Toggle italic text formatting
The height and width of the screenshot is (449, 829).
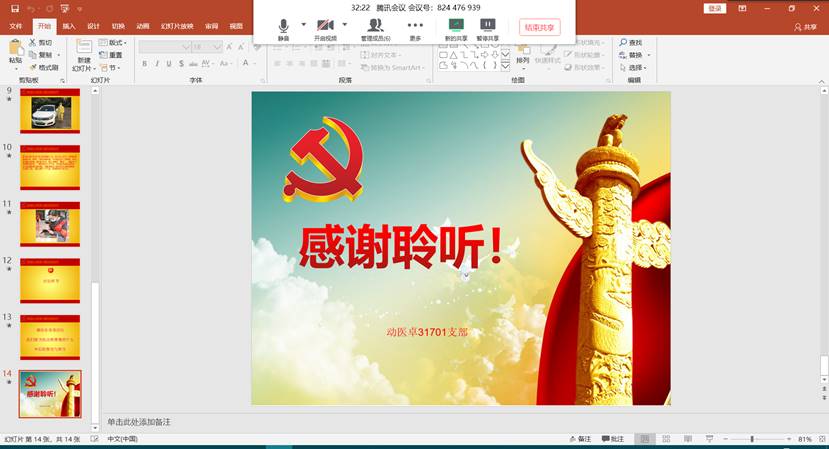tap(157, 64)
